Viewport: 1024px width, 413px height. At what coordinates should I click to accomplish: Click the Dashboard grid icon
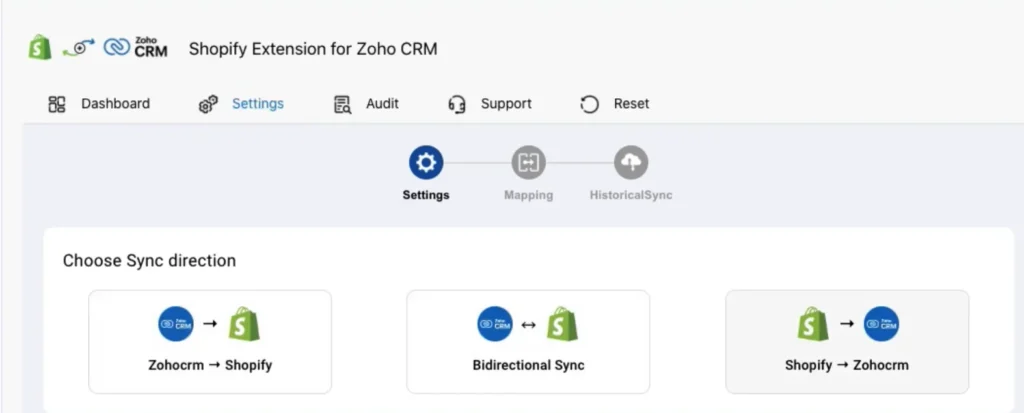[57, 104]
